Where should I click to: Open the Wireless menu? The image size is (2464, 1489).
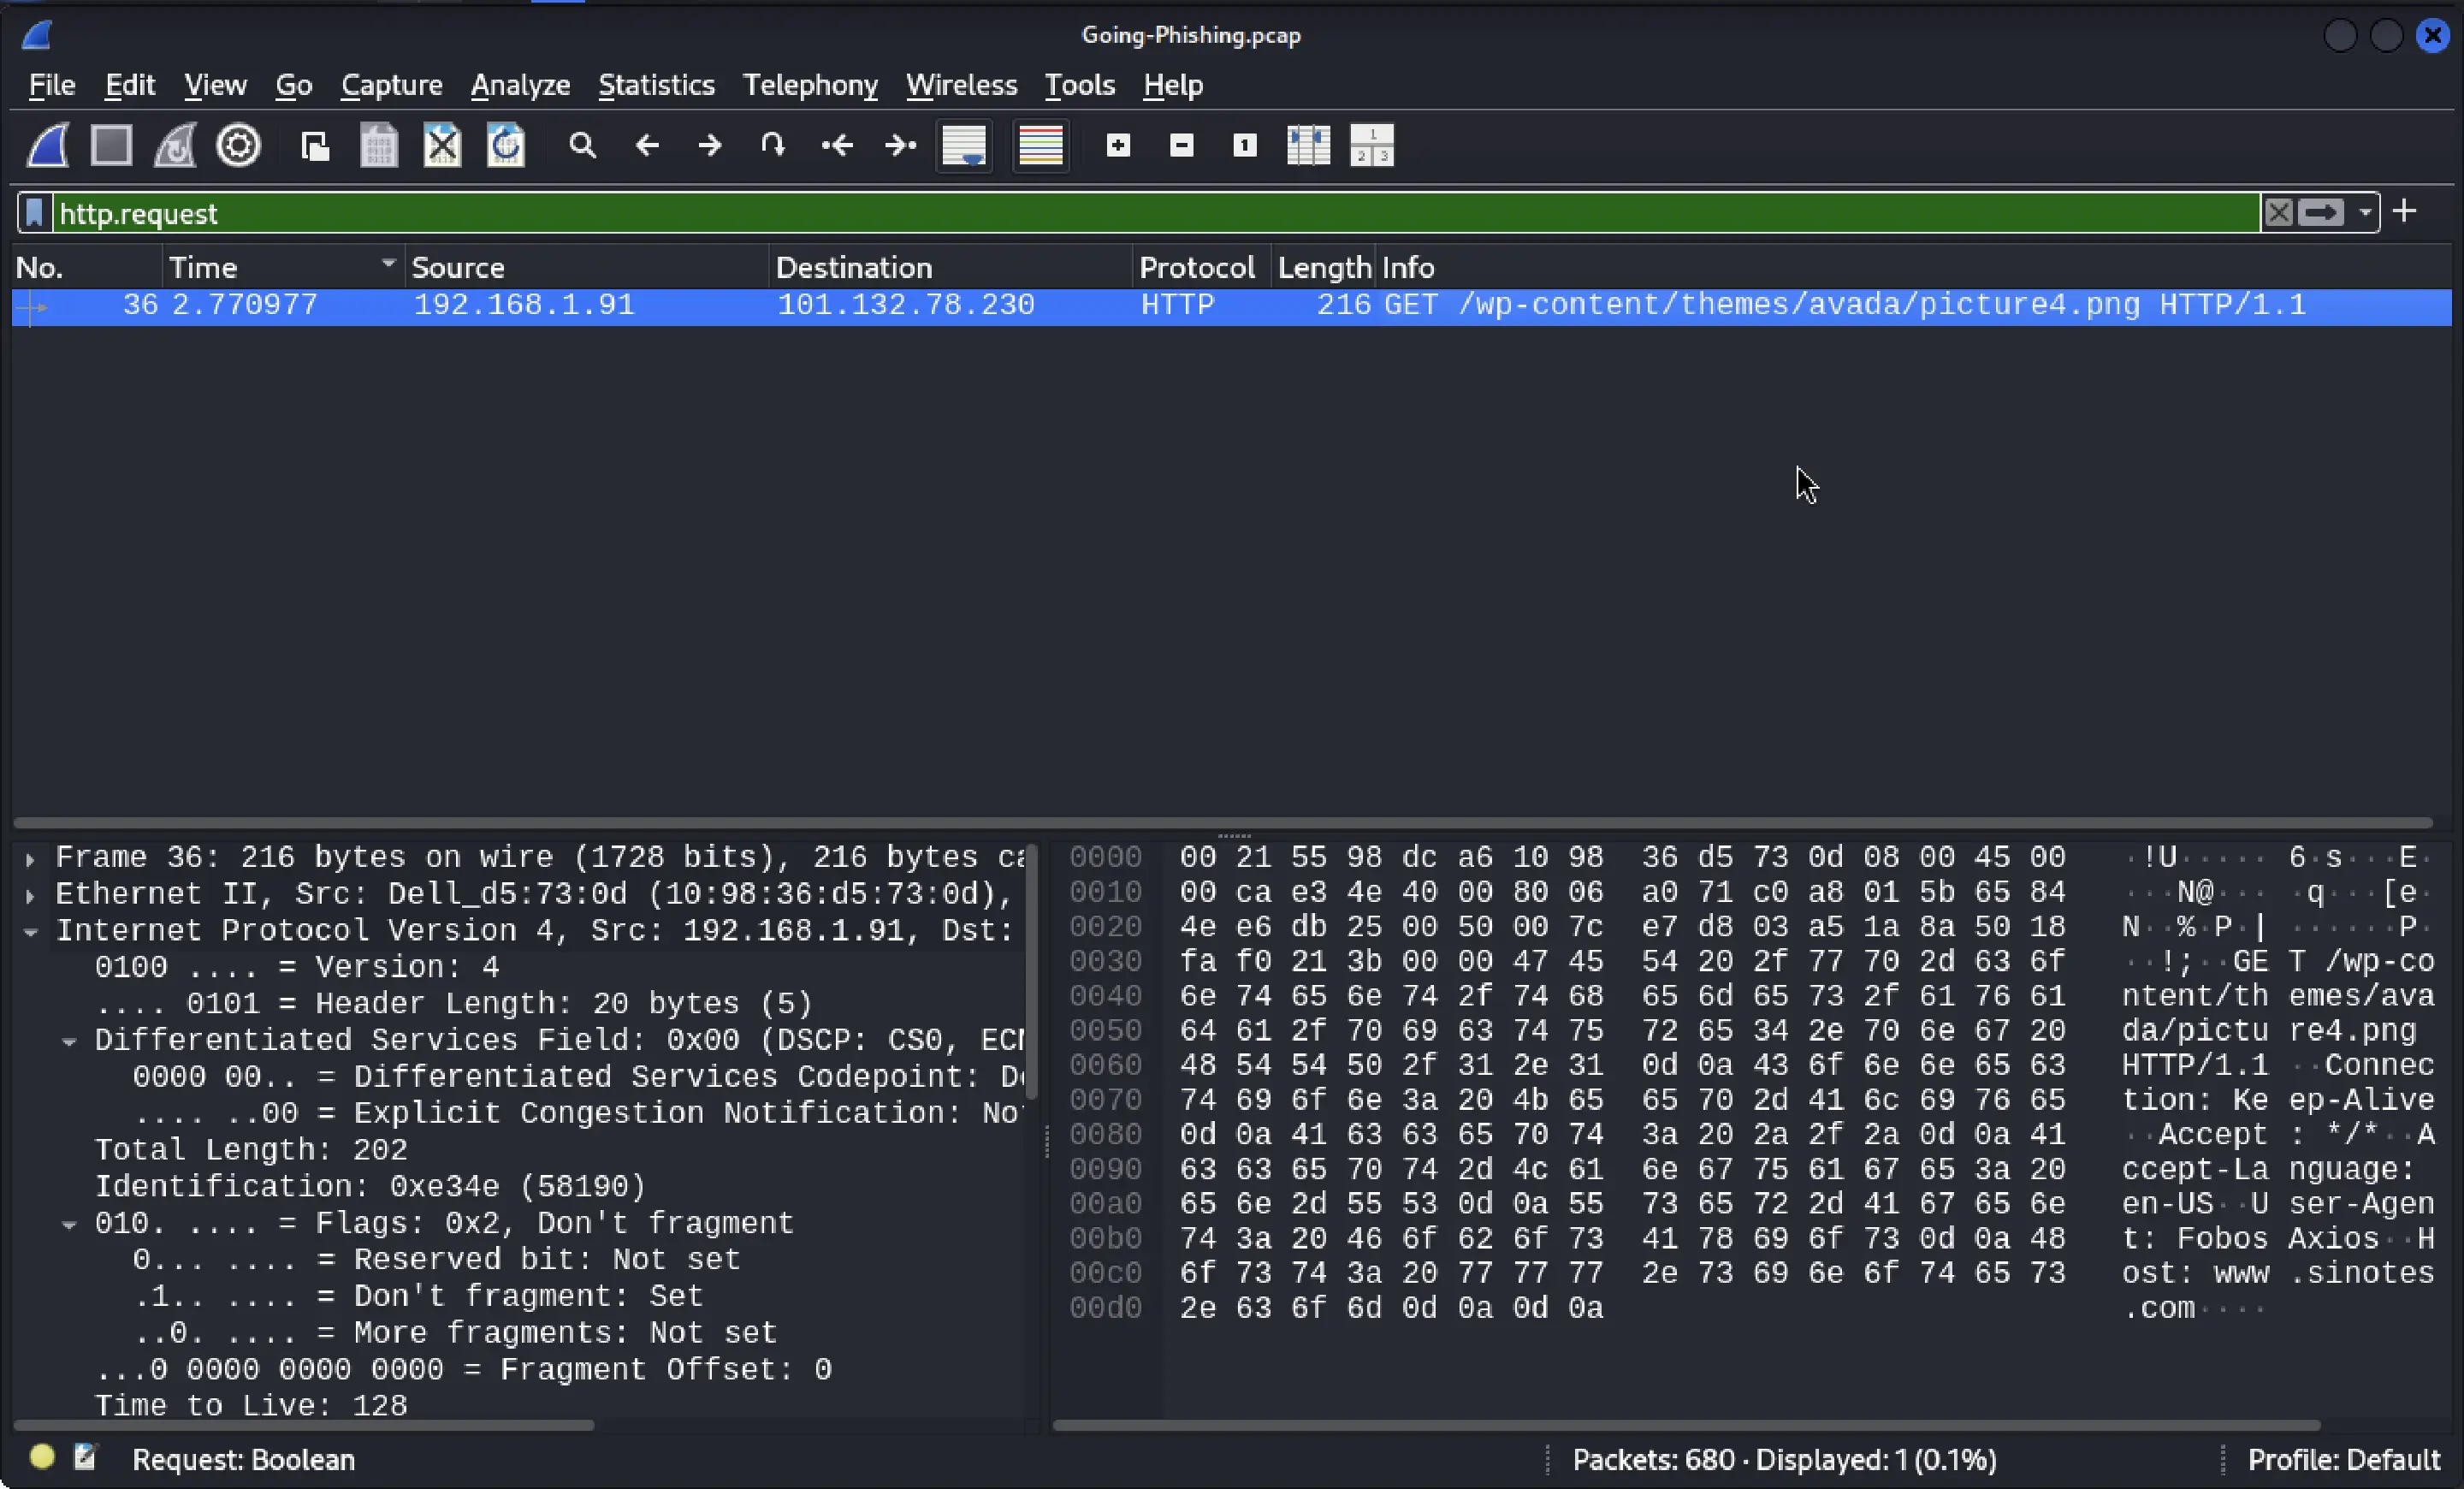961,85
